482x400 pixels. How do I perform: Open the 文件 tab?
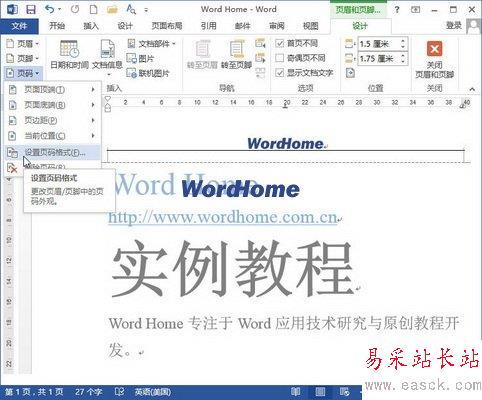pyautogui.click(x=19, y=26)
